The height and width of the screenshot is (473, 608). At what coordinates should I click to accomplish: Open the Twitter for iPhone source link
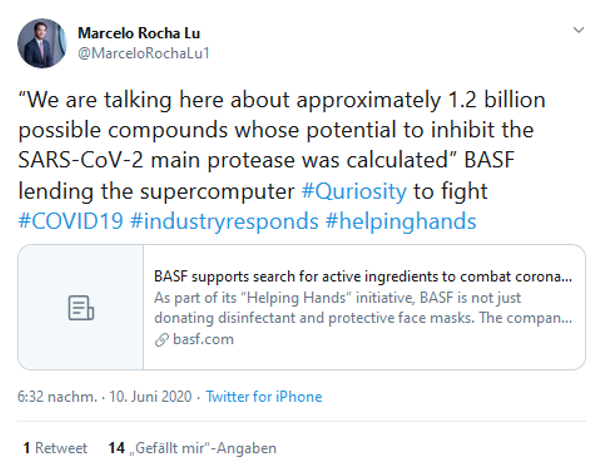click(x=264, y=397)
